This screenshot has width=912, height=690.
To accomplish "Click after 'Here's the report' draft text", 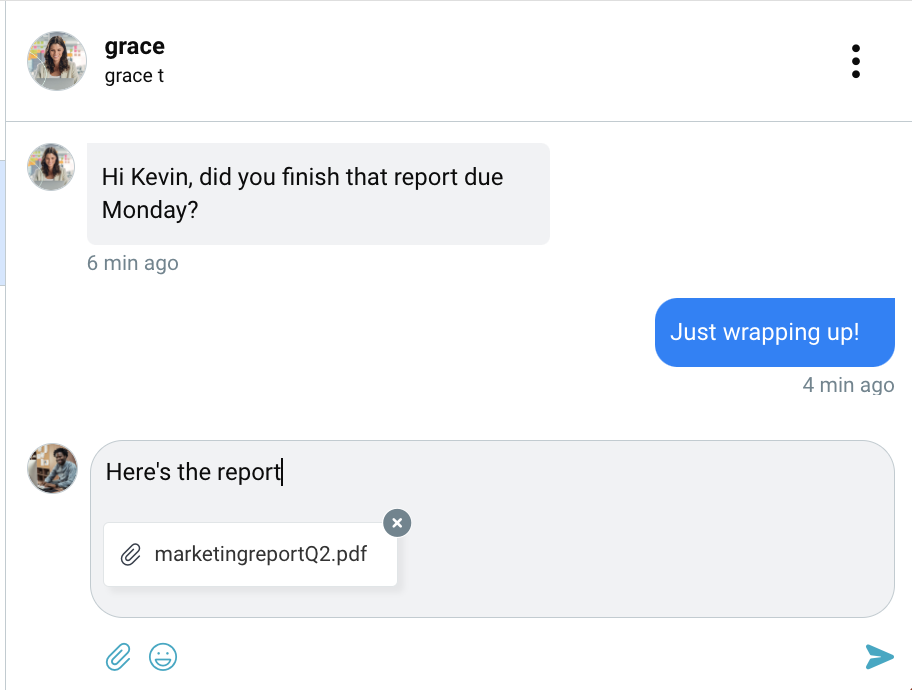I will tap(283, 472).
